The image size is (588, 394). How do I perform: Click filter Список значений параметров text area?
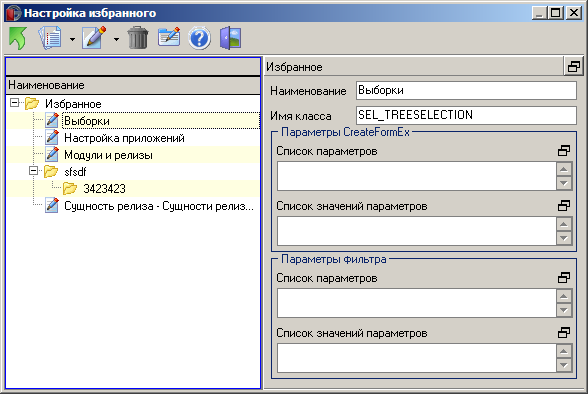tap(416, 358)
